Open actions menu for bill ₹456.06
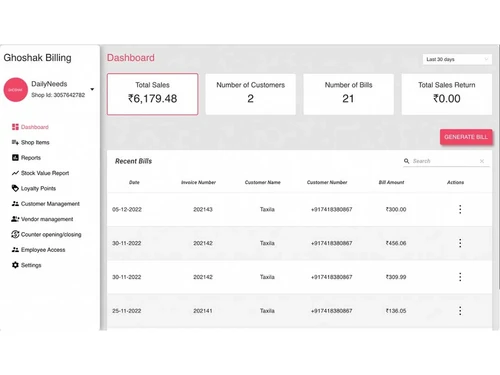 460,243
